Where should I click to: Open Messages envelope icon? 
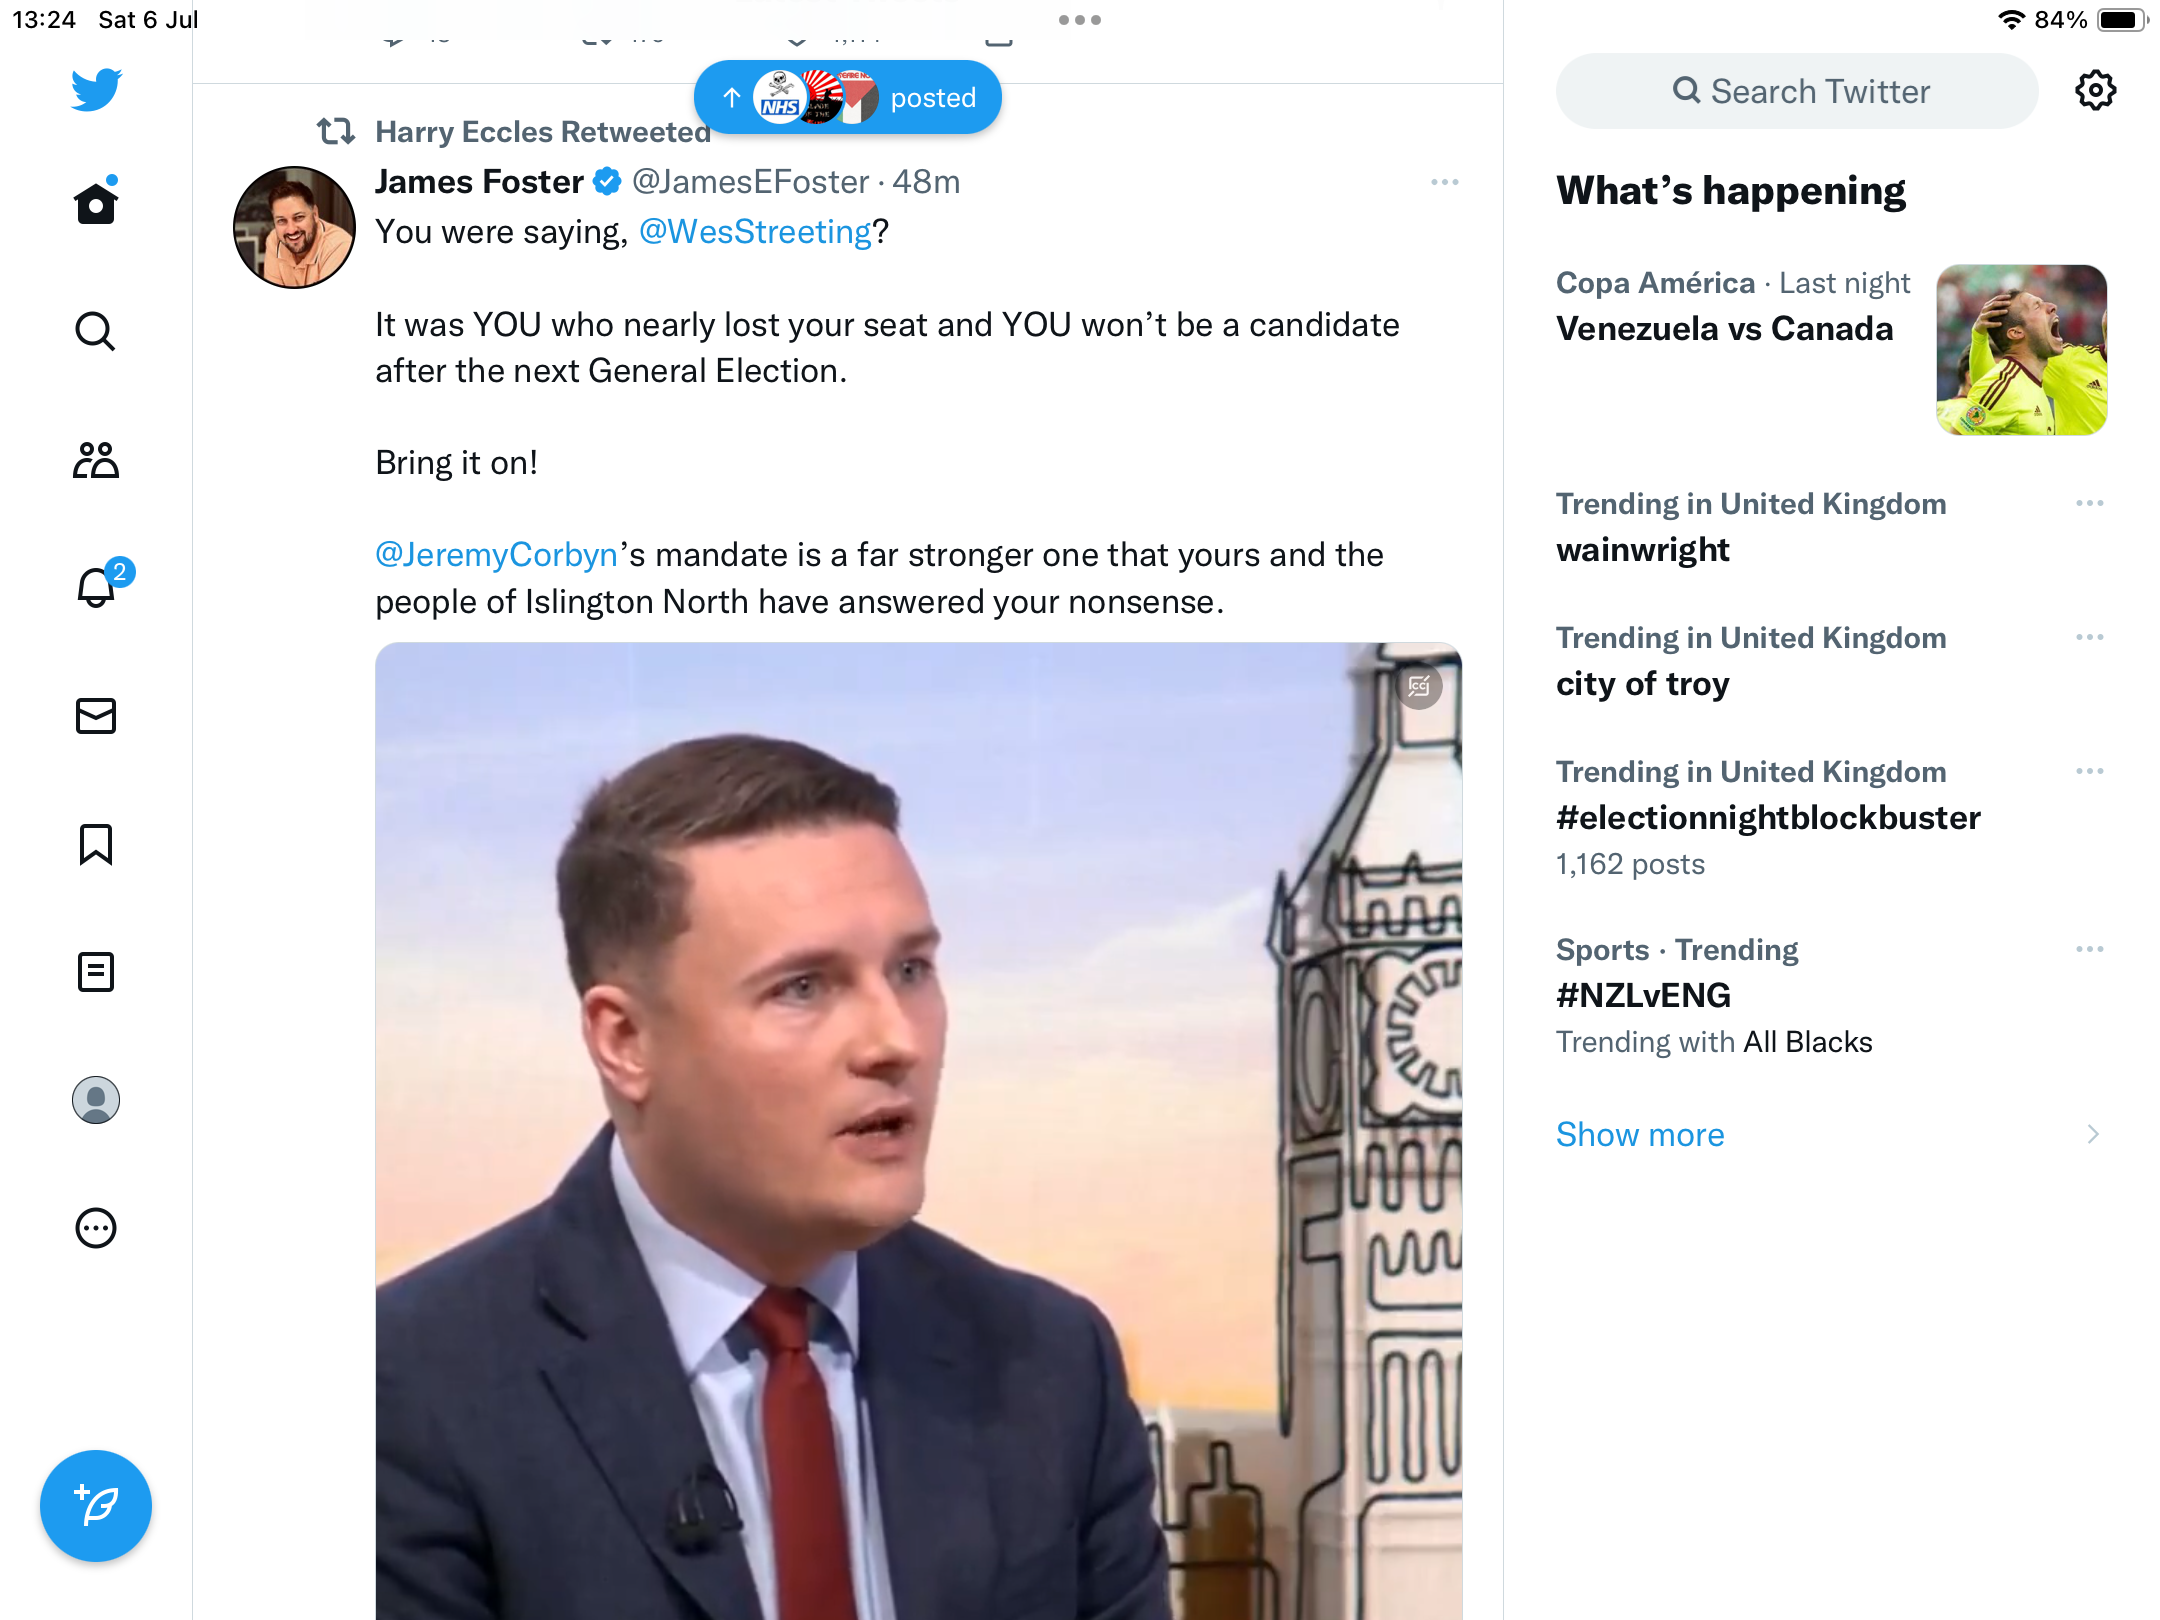96,716
